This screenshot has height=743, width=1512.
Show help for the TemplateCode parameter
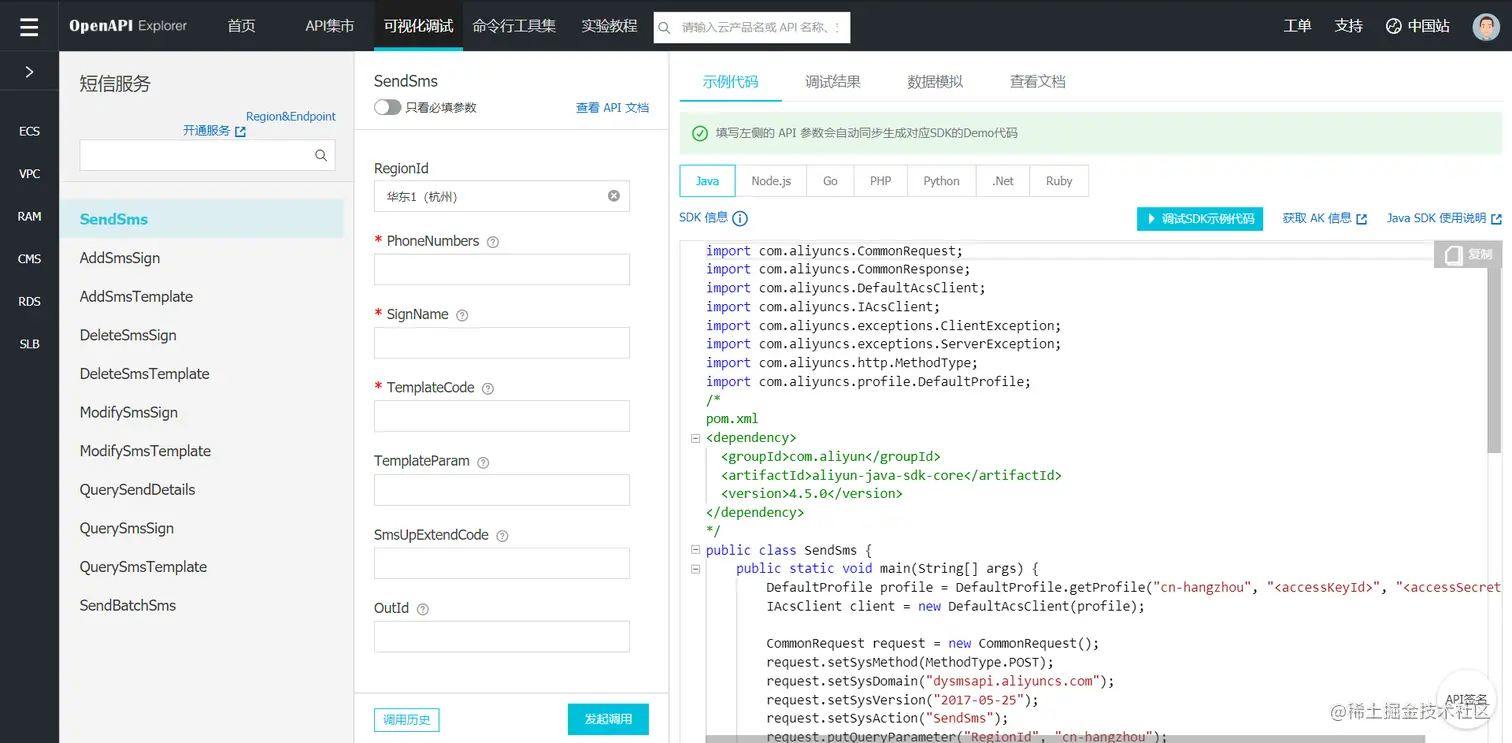(488, 388)
